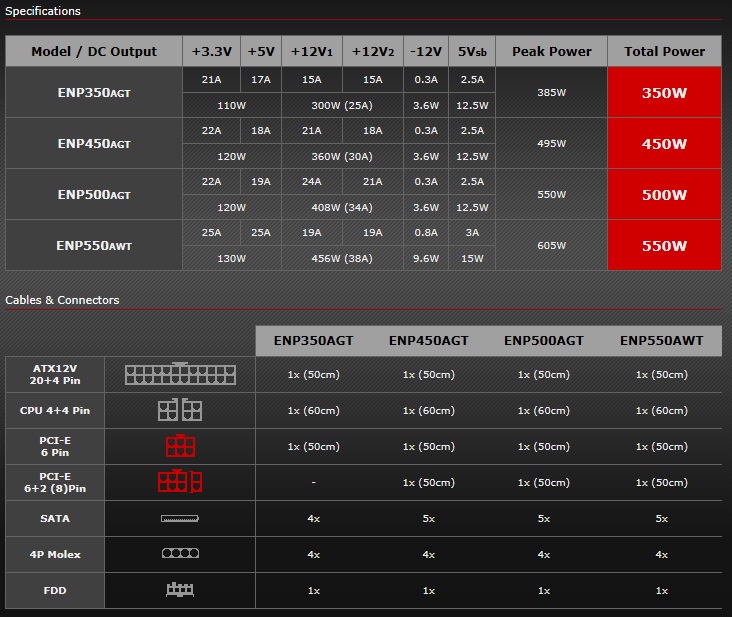Click the 4P Molex row label

pyautogui.click(x=55, y=554)
